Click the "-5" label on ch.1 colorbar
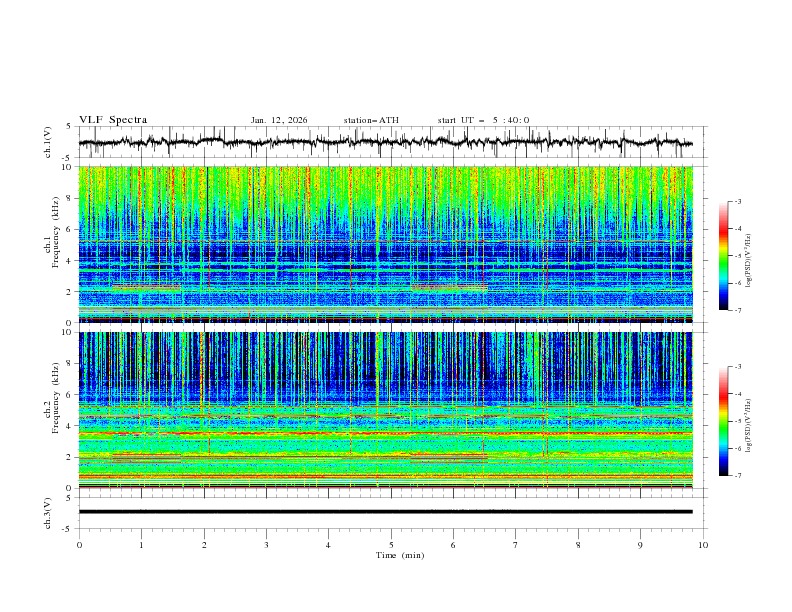 coord(737,256)
